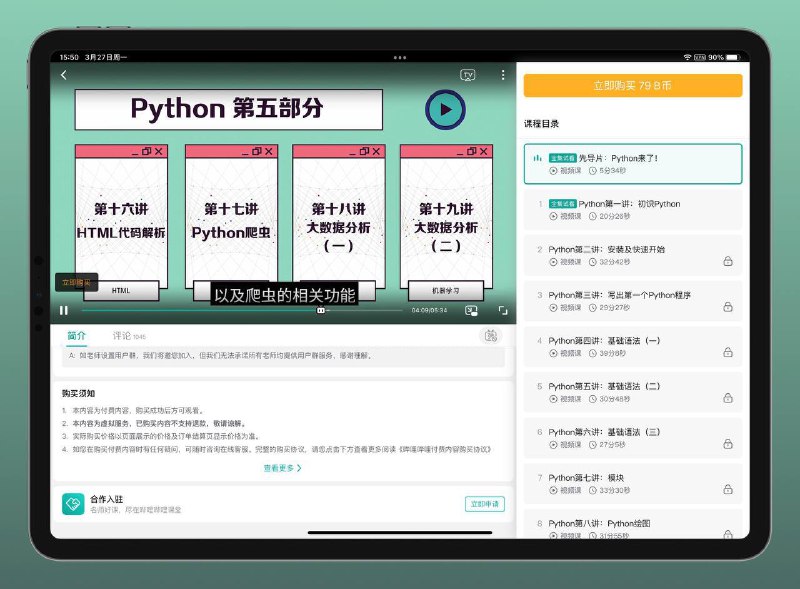Tap the fullscreen icon in the player
This screenshot has height=589, width=800.
tap(503, 311)
